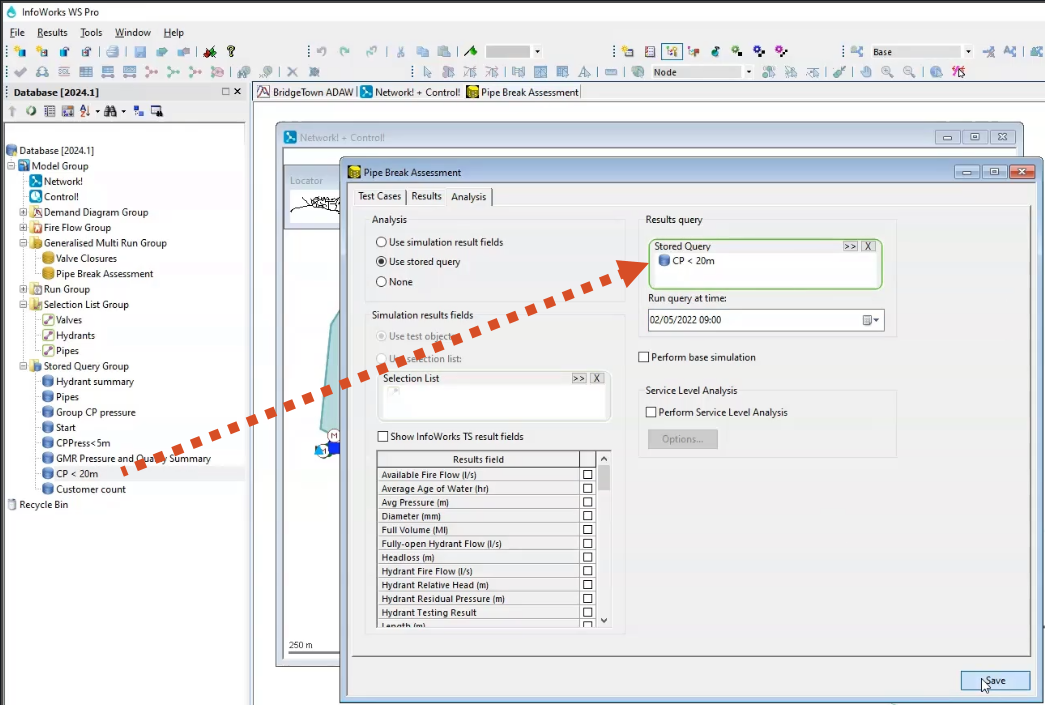The image size is (1045, 705).
Task: Click the Refresh icon in Database panel
Action: (31, 111)
